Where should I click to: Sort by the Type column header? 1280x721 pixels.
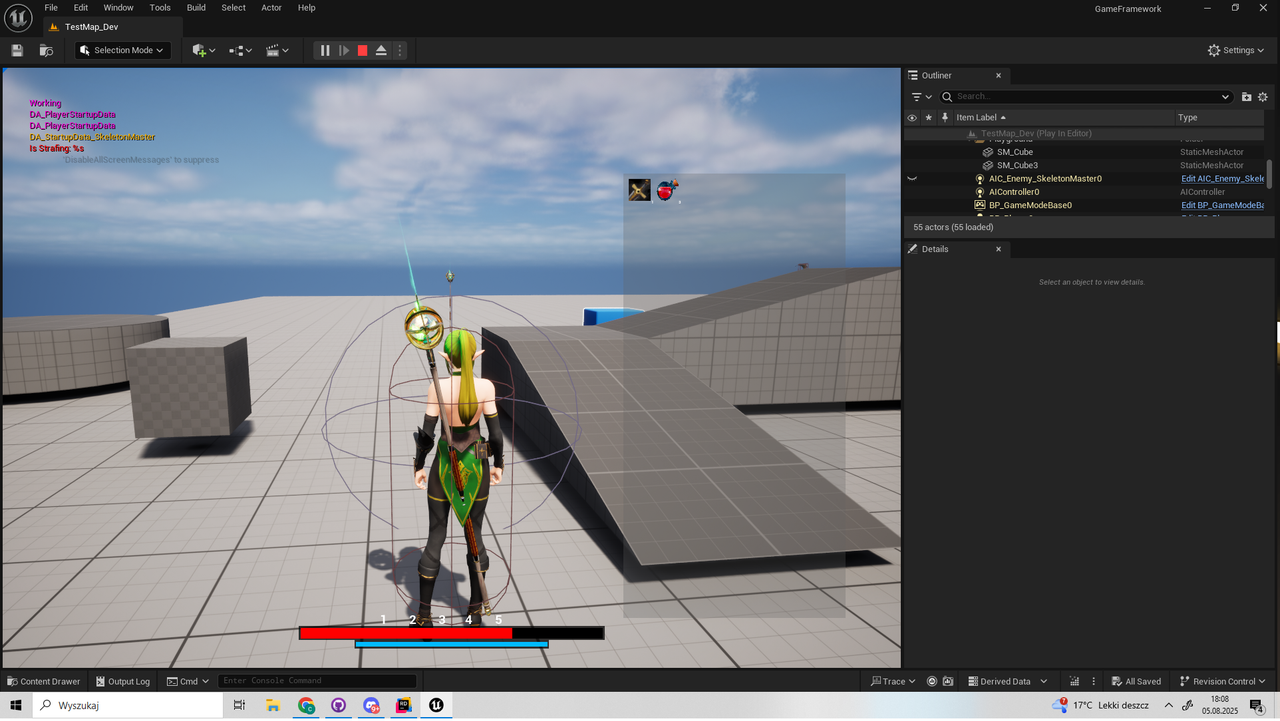pos(1220,117)
